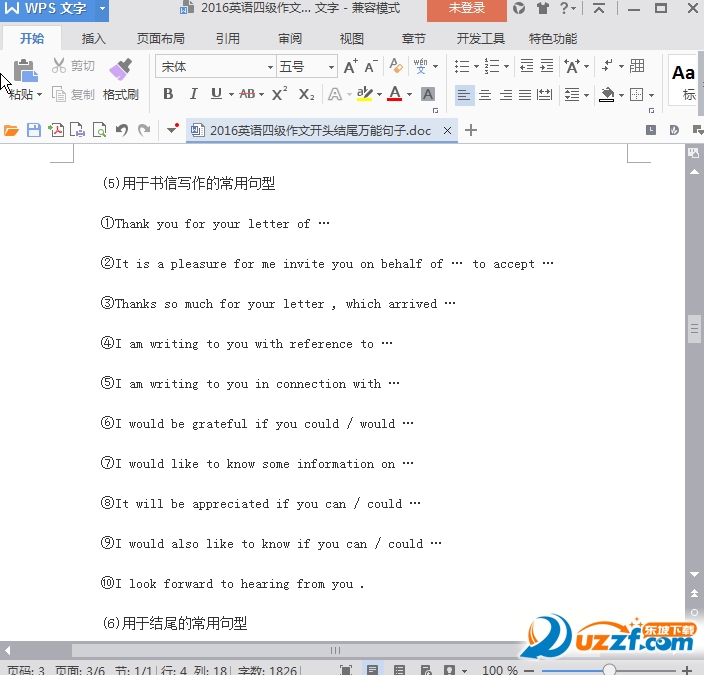Viewport: 704px width, 675px height.
Task: Clear formatting with eraser icon
Action: 396,66
